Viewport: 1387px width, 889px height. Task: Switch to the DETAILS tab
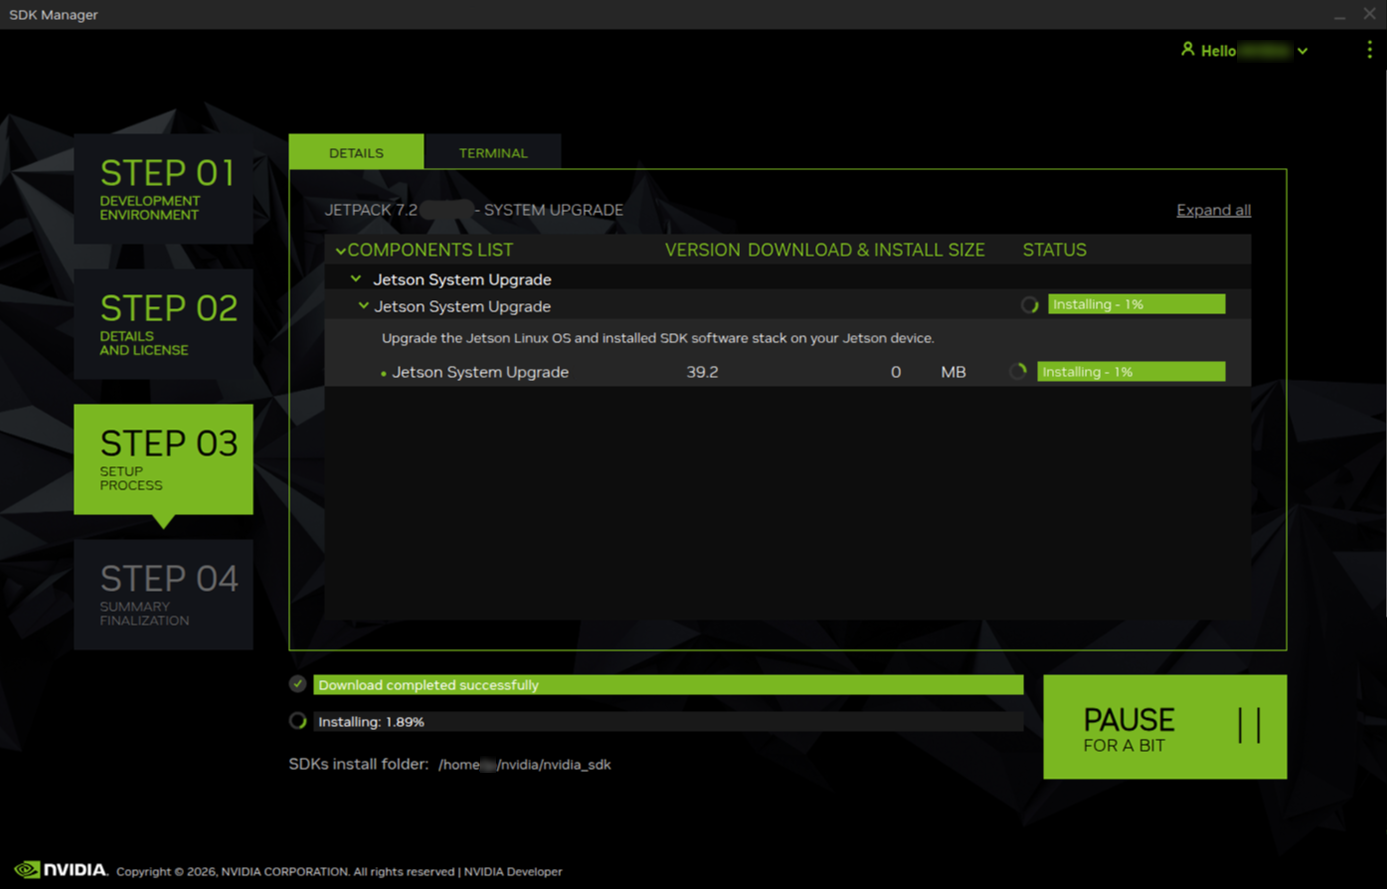coord(356,152)
